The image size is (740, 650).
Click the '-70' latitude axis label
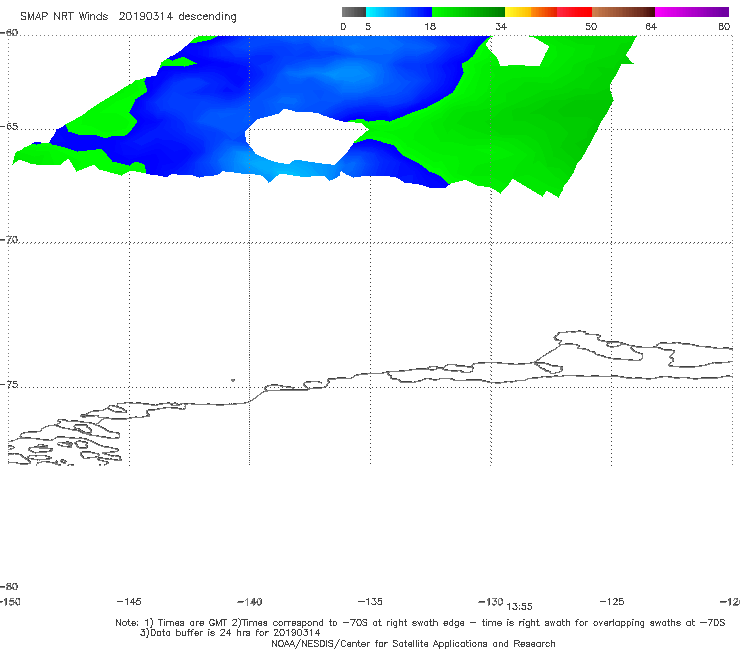point(9,240)
